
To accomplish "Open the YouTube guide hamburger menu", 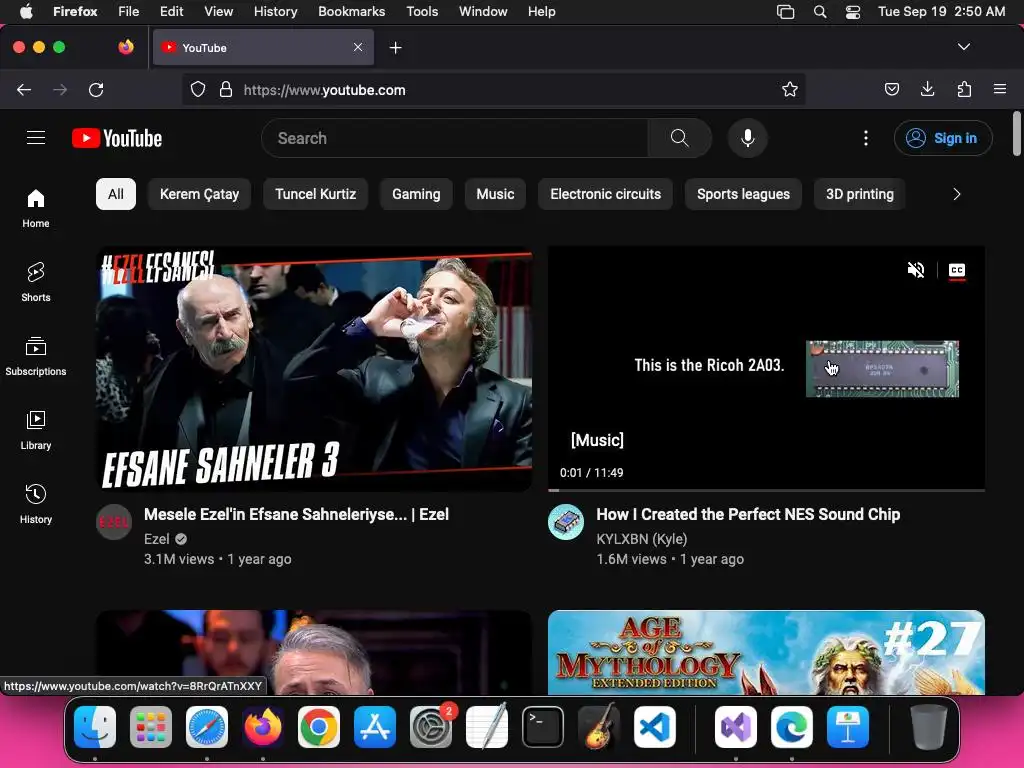I will pyautogui.click(x=36, y=138).
